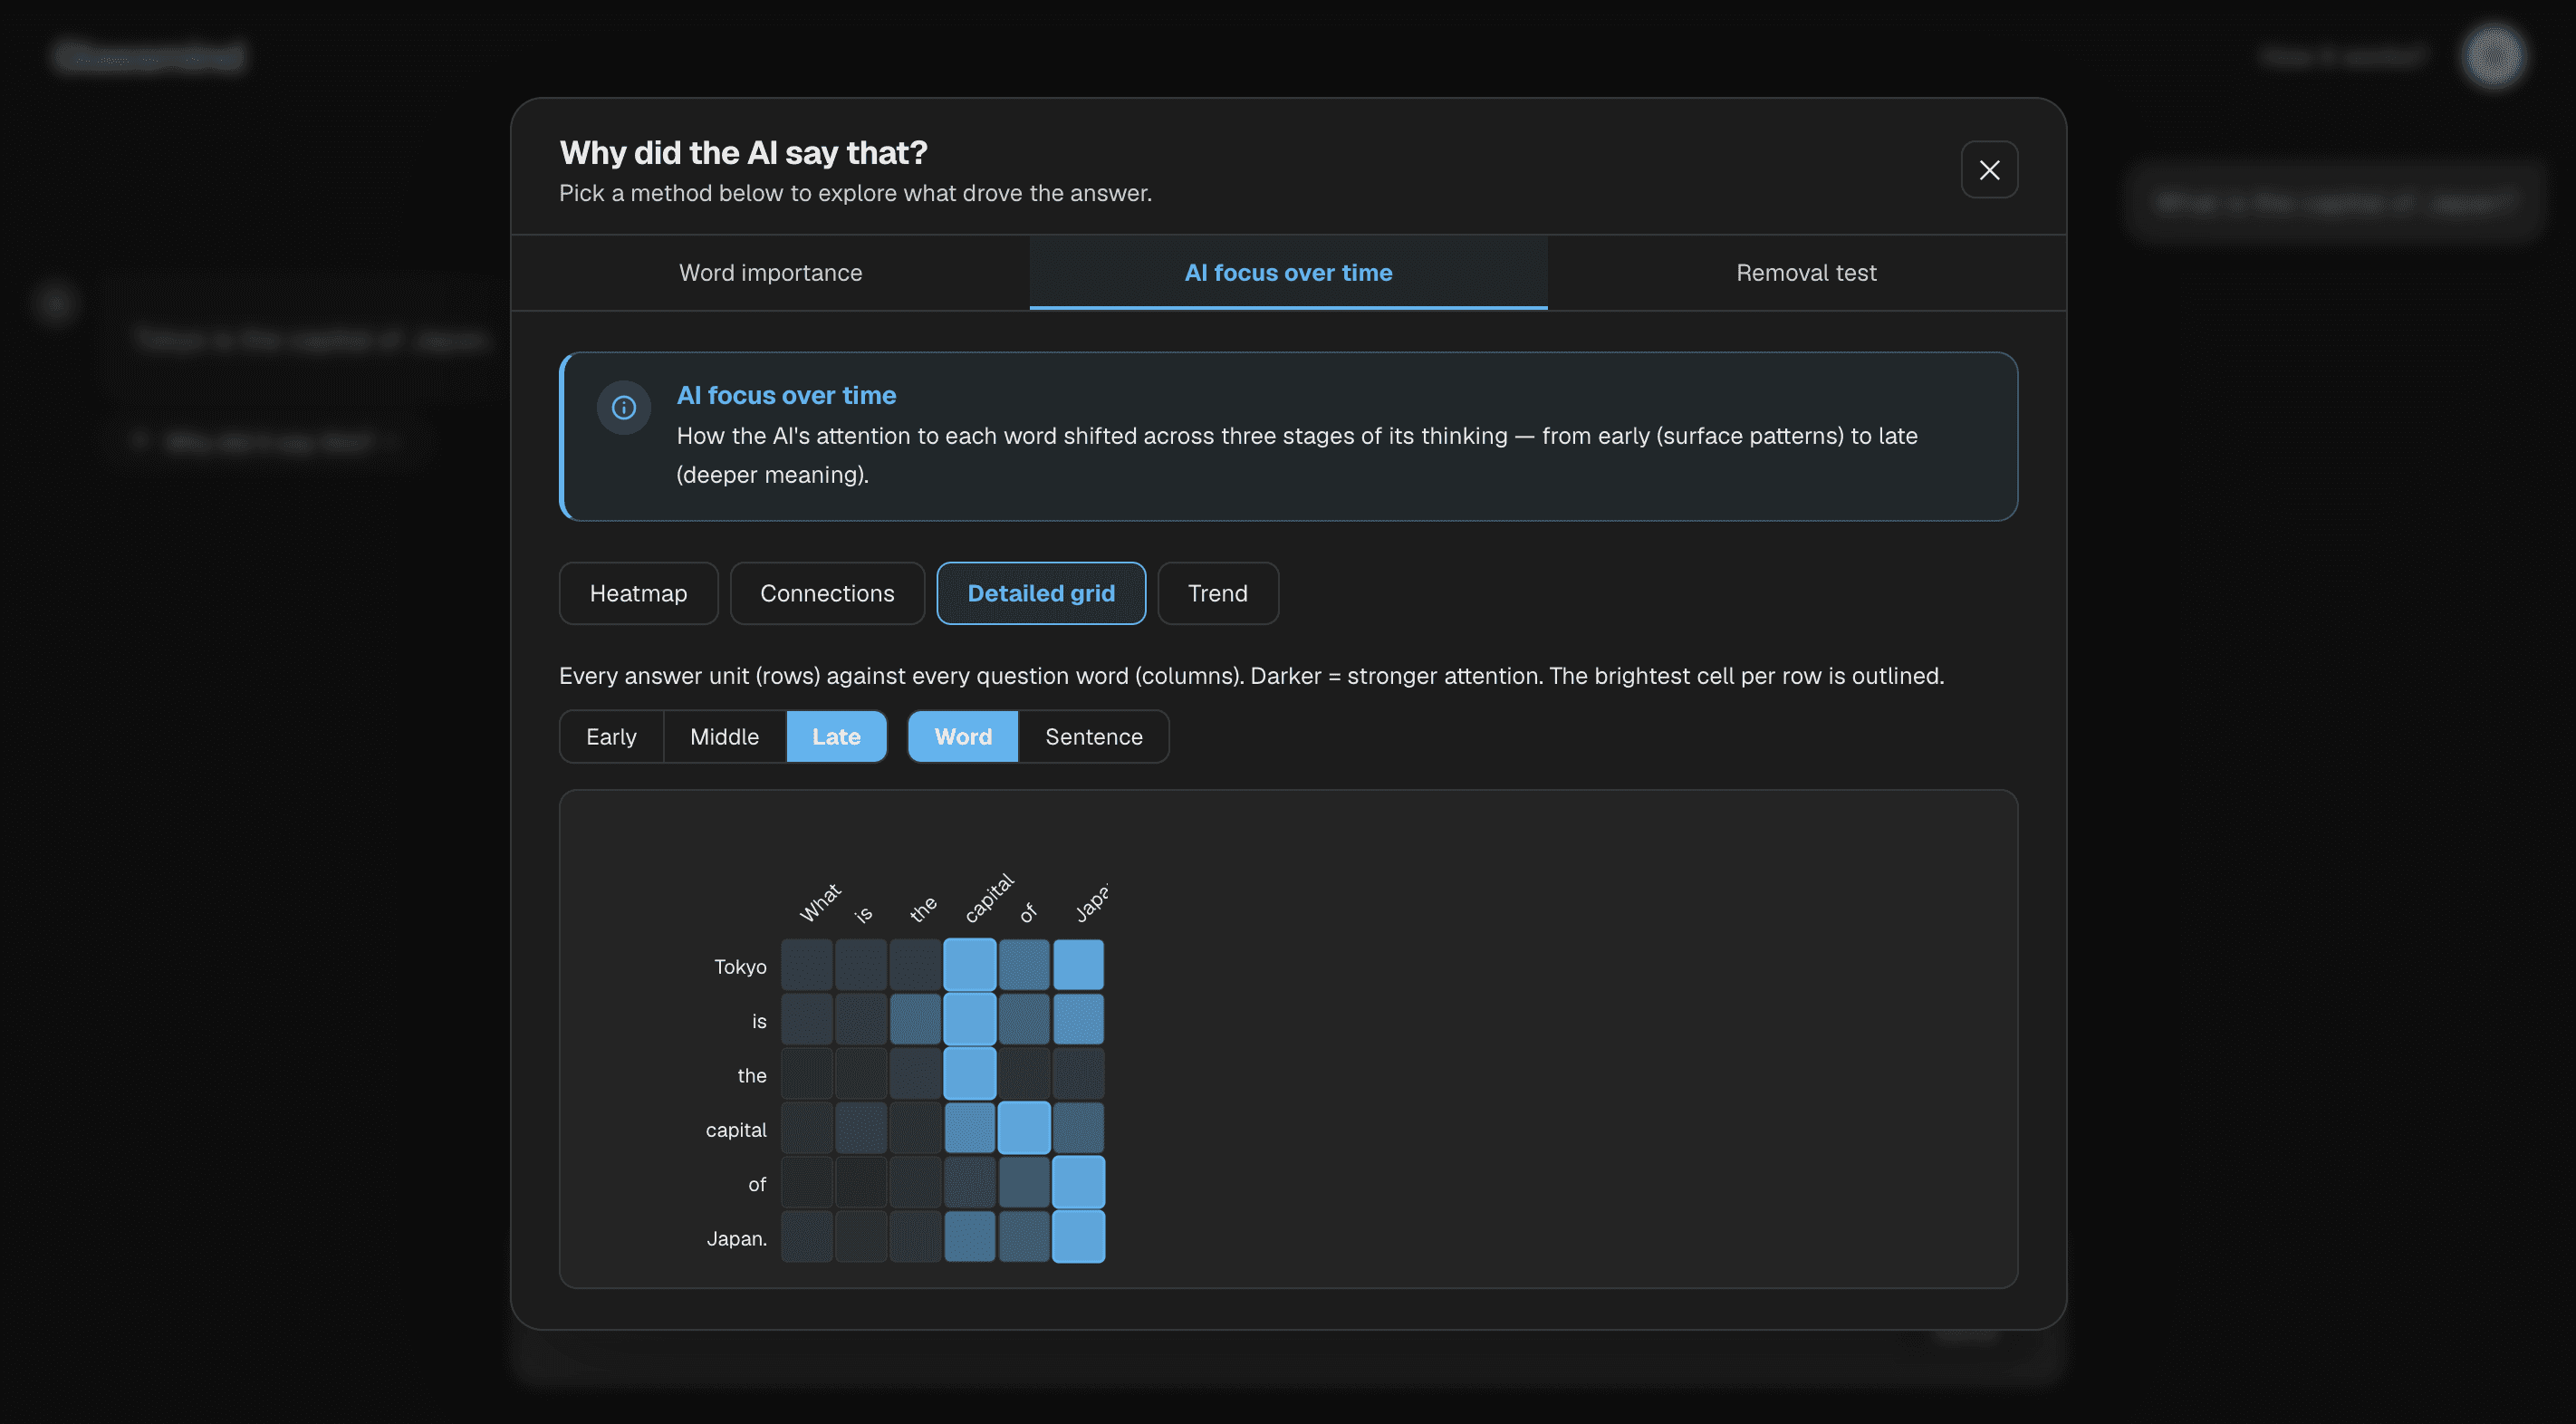The image size is (2576, 1424).
Task: Switch to the Word importance tab
Action: [x=770, y=272]
